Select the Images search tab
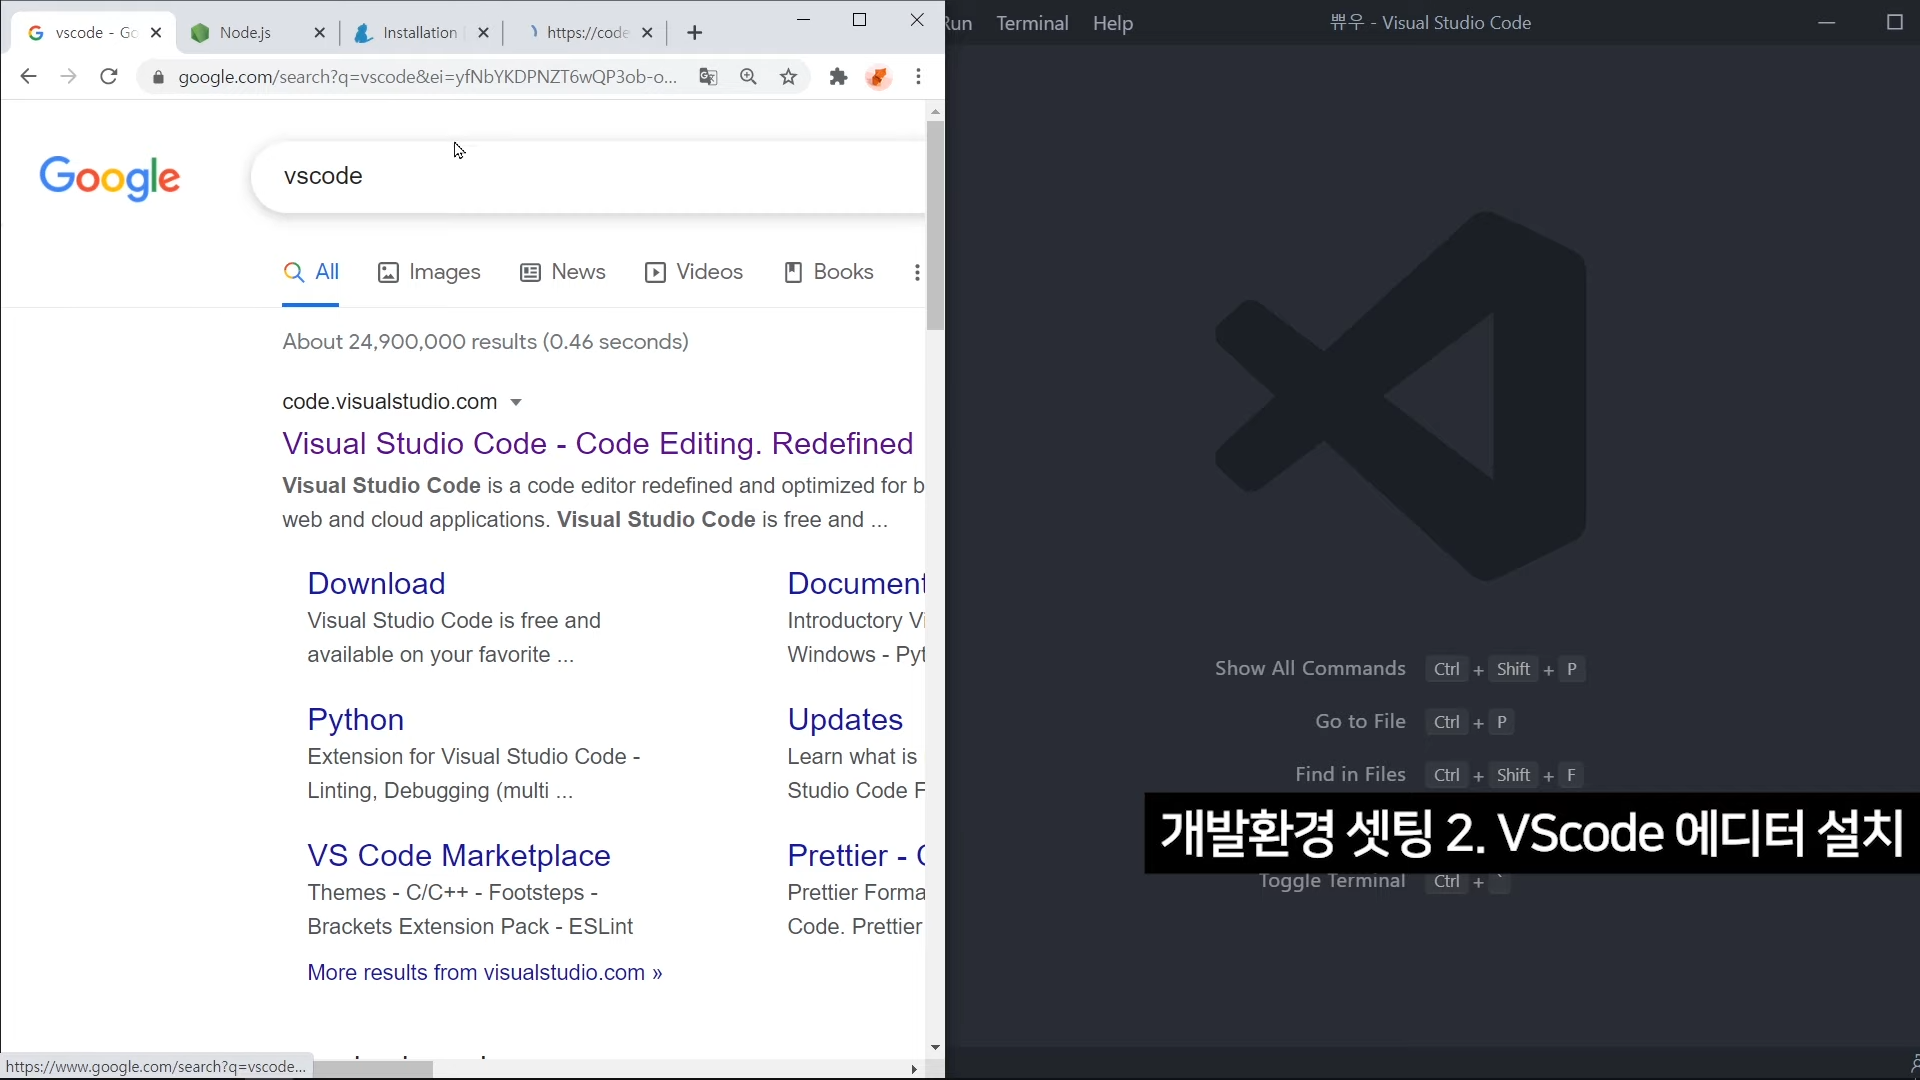The image size is (1920, 1080). (x=429, y=272)
